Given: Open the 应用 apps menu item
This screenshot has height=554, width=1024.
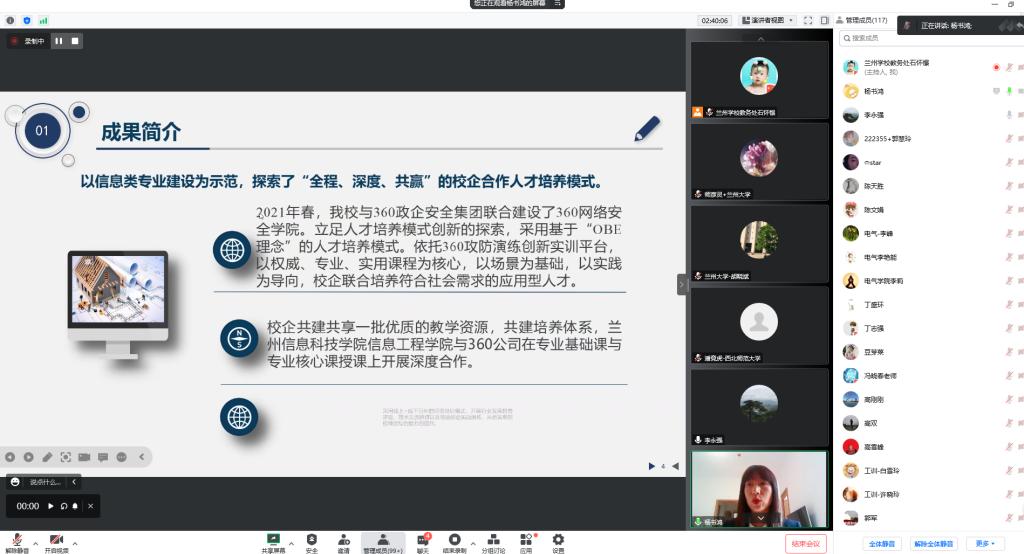Looking at the screenshot, I should 526,539.
